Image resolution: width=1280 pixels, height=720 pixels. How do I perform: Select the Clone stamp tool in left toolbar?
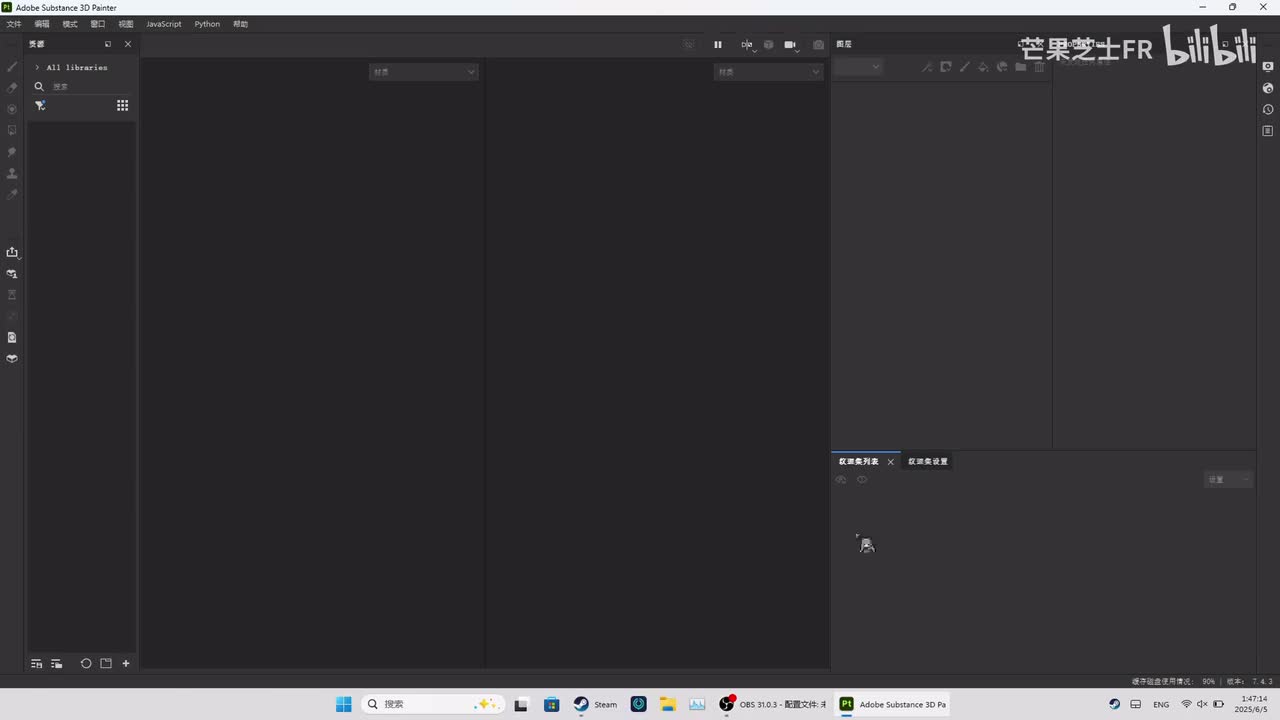(12, 173)
